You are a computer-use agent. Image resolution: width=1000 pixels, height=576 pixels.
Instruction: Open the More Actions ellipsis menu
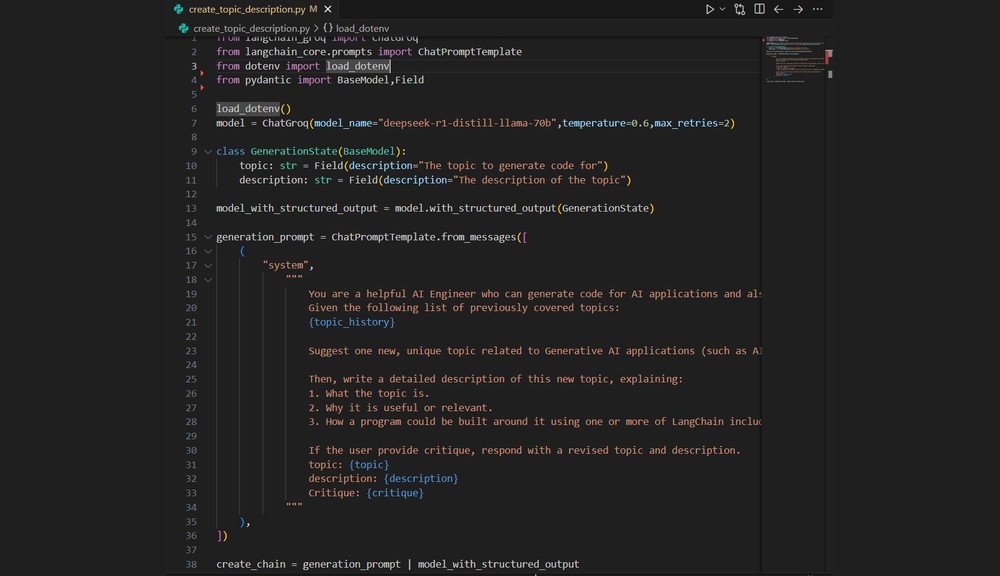point(818,9)
